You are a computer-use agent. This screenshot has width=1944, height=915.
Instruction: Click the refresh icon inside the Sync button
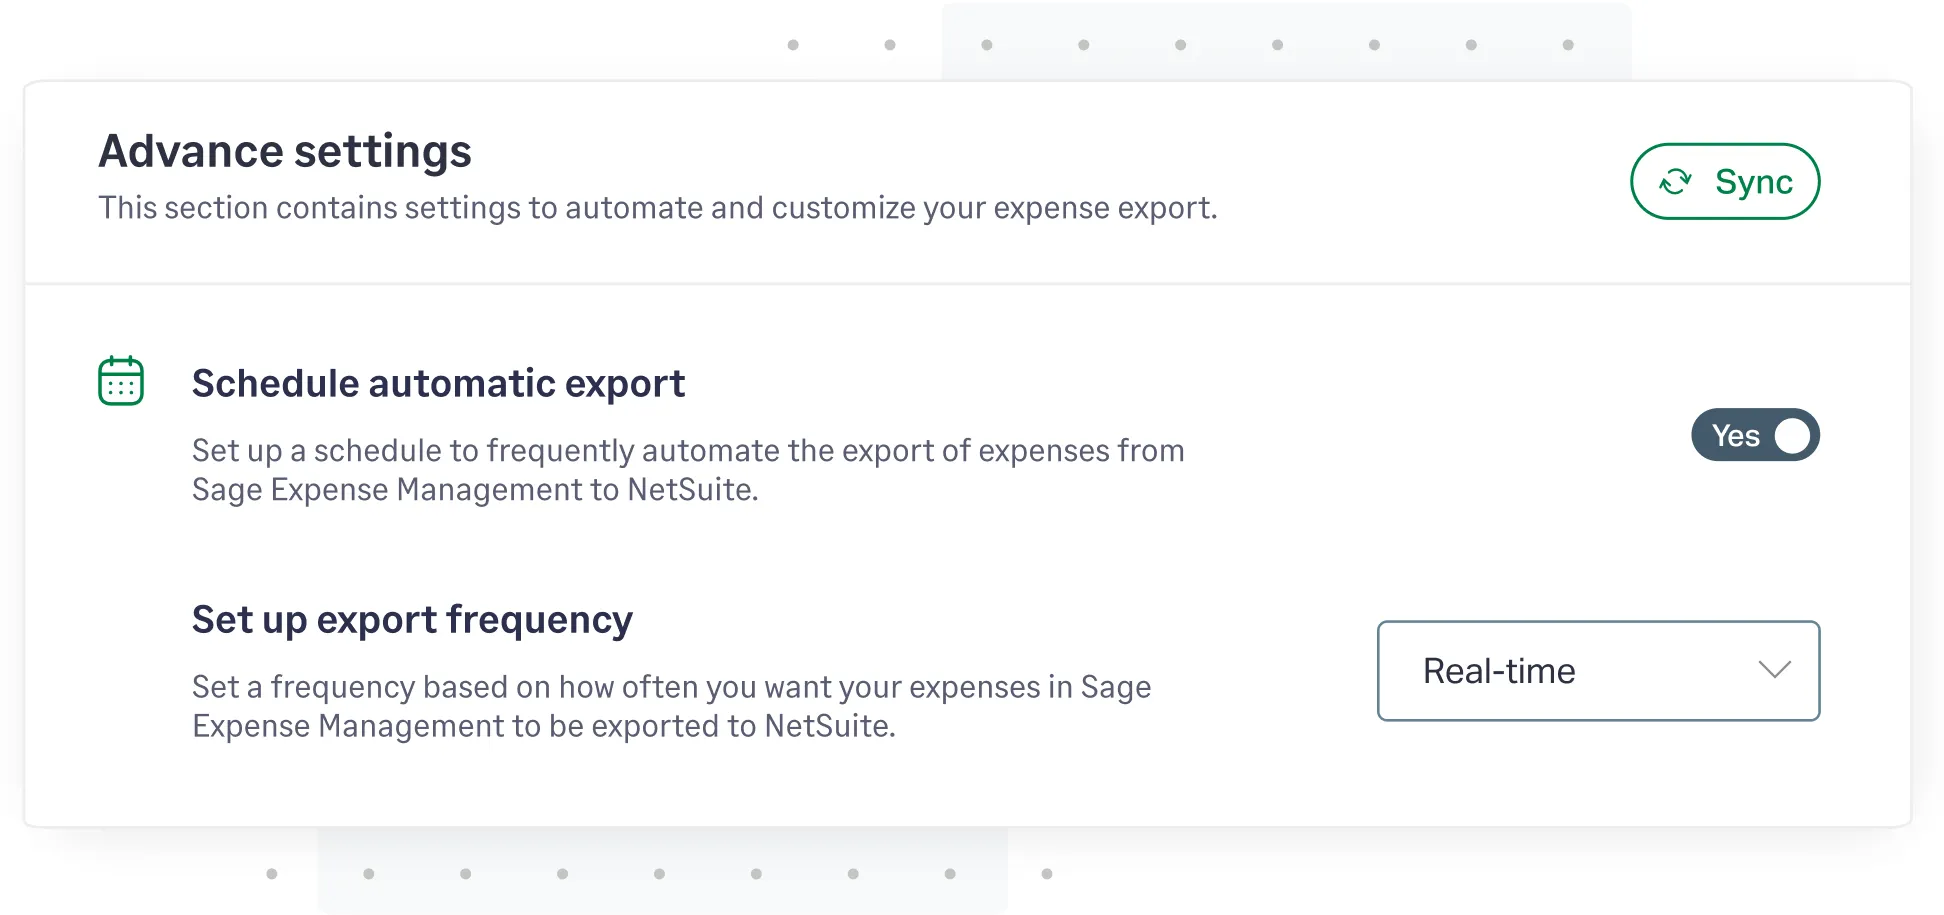(1675, 181)
